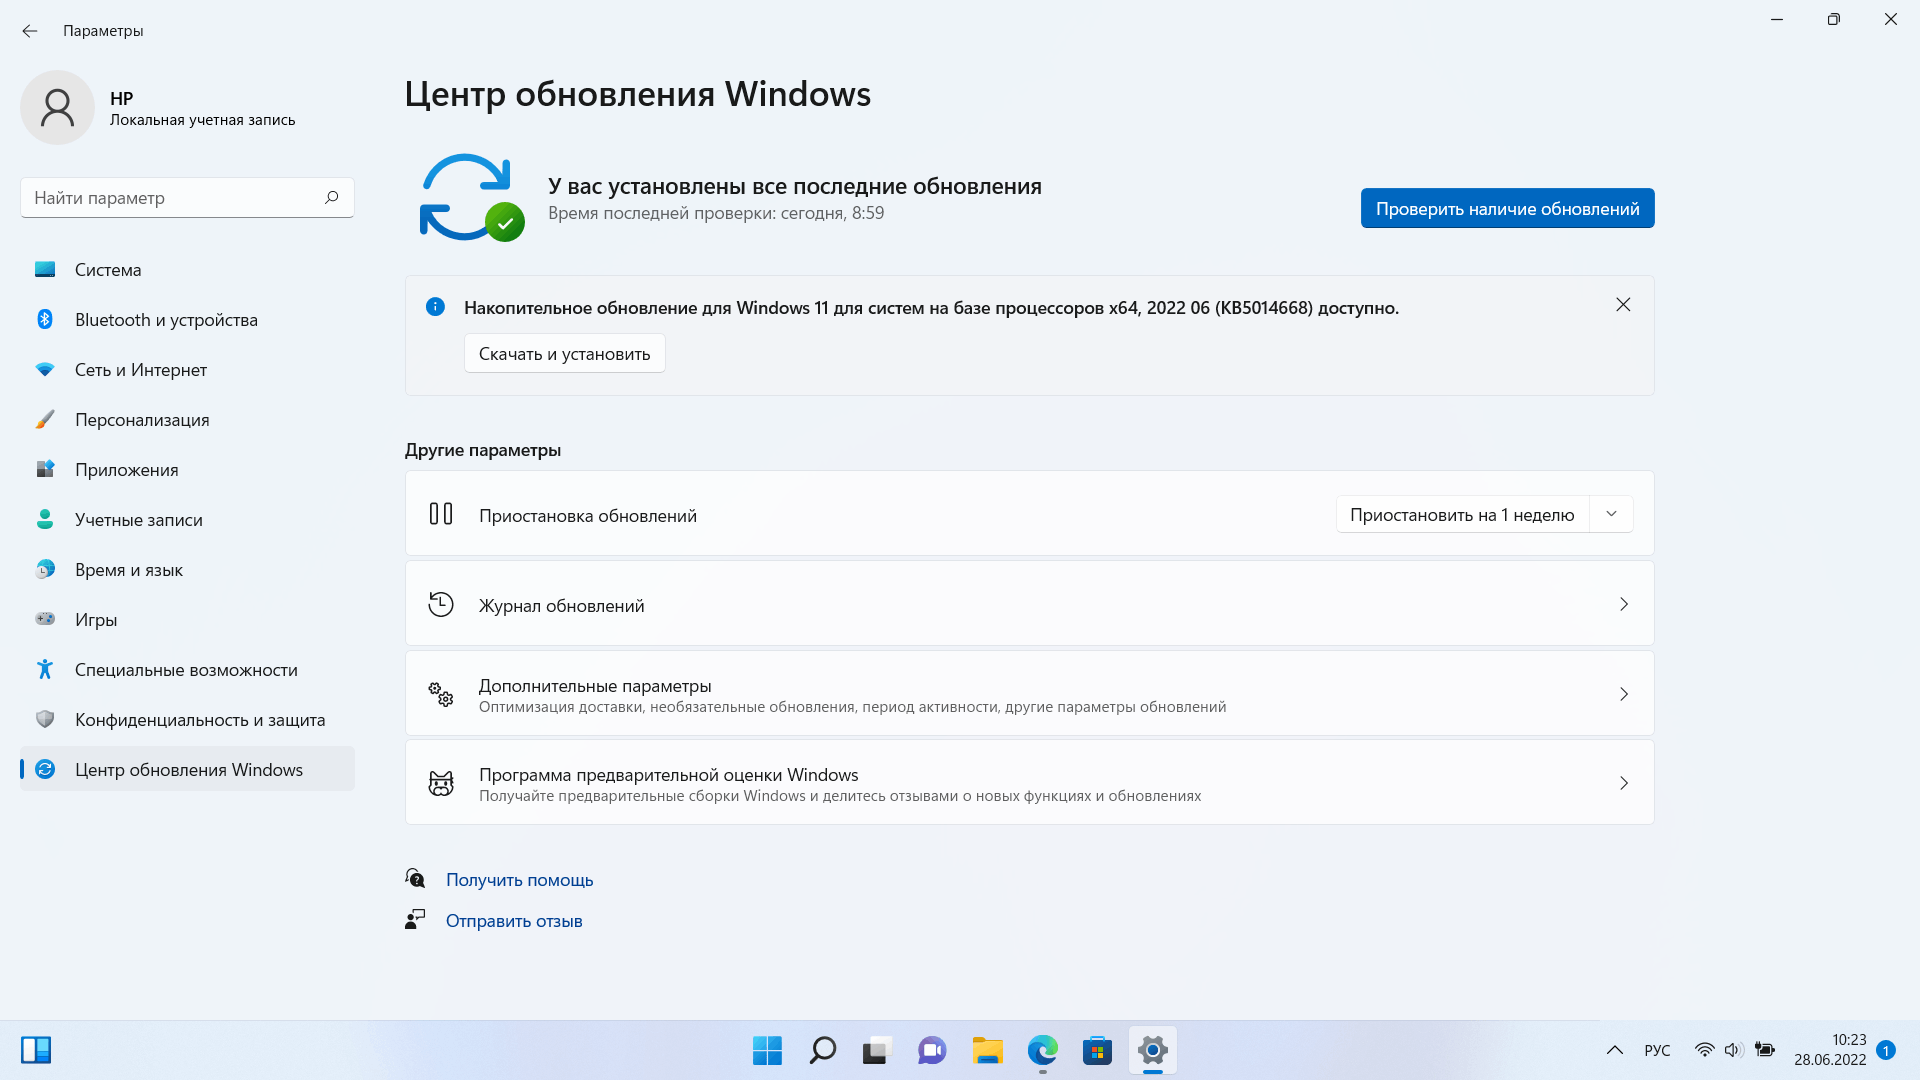Open Программа предварительной оценки Windows chevron

pos(1623,783)
